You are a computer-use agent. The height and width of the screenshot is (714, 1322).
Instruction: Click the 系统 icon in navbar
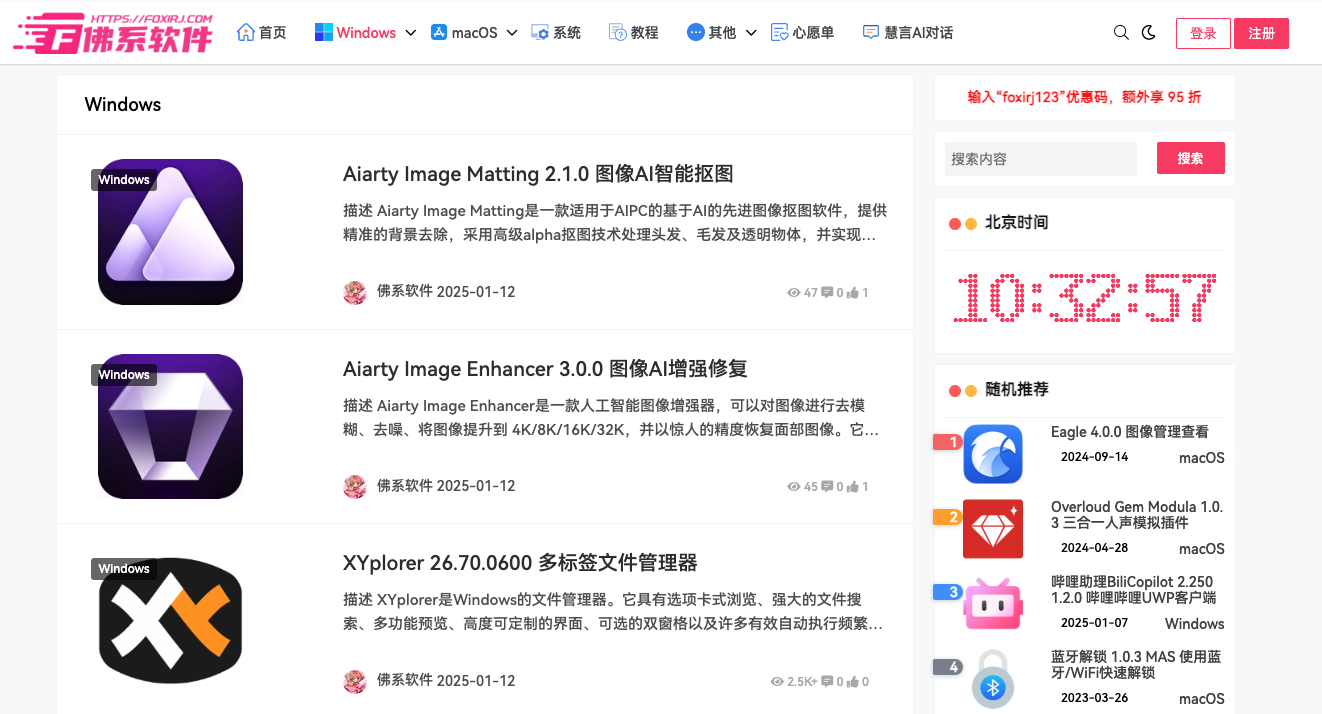click(x=540, y=32)
